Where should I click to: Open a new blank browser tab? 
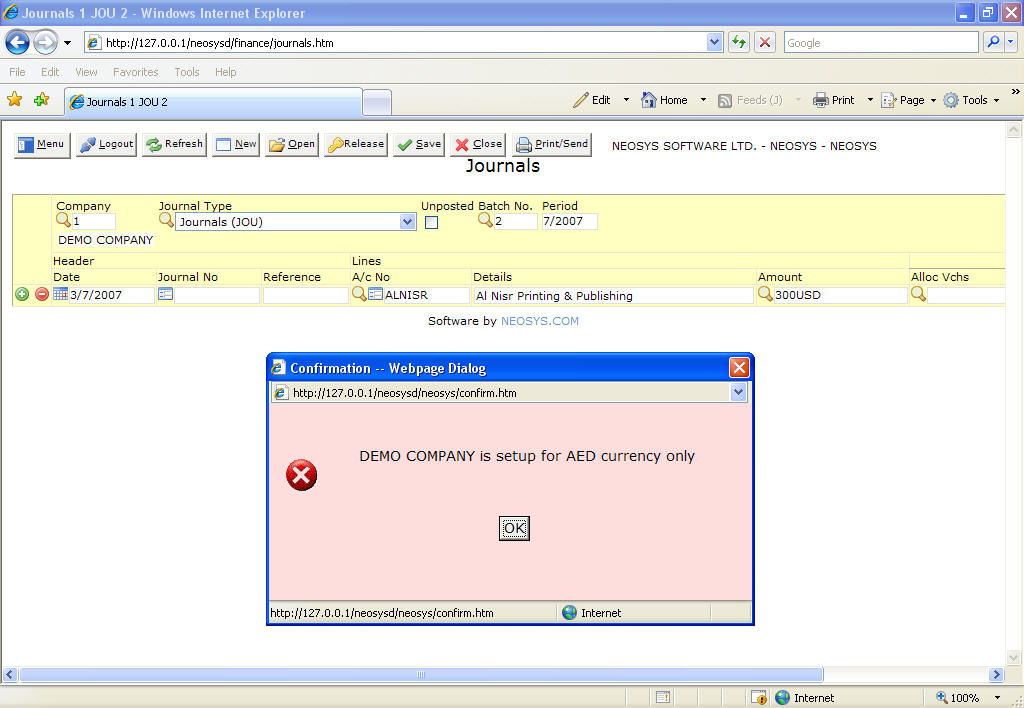pos(377,103)
